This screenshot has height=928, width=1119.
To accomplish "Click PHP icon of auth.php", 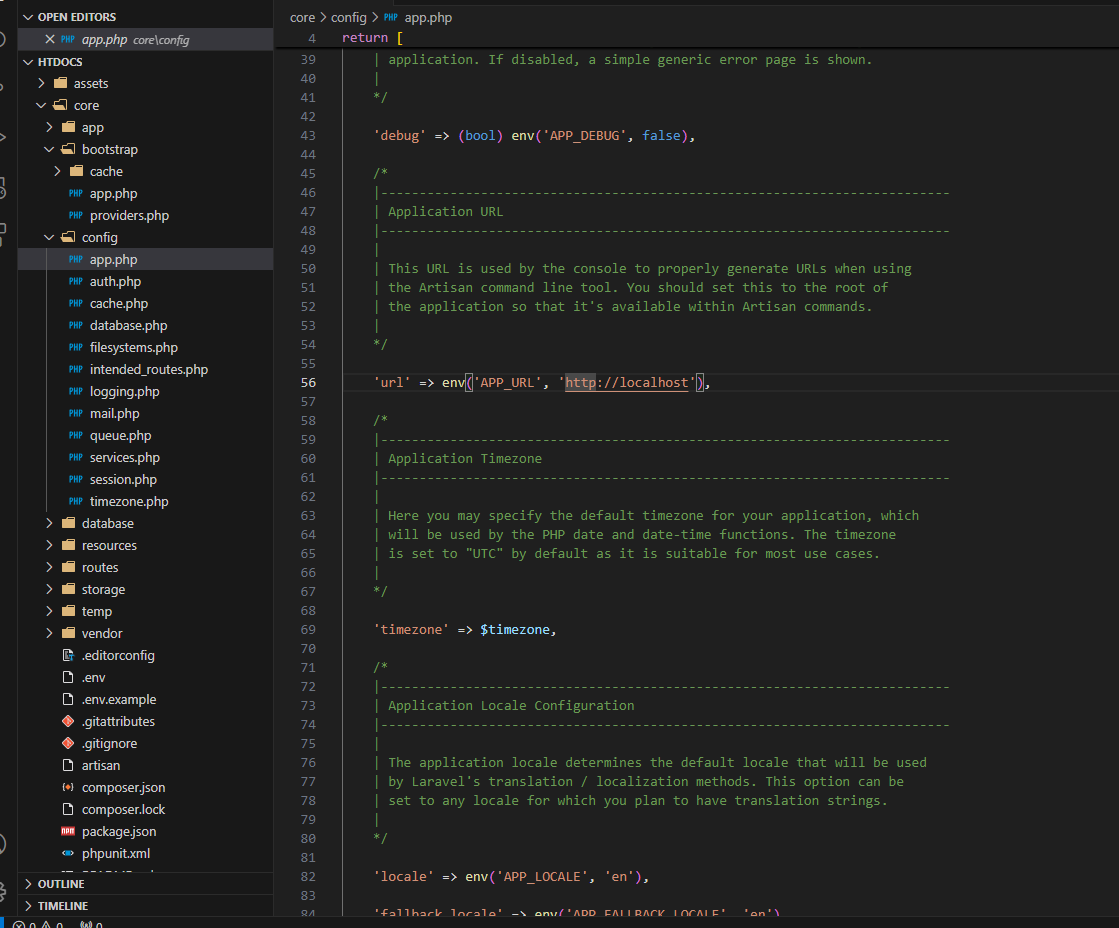I will coord(76,281).
